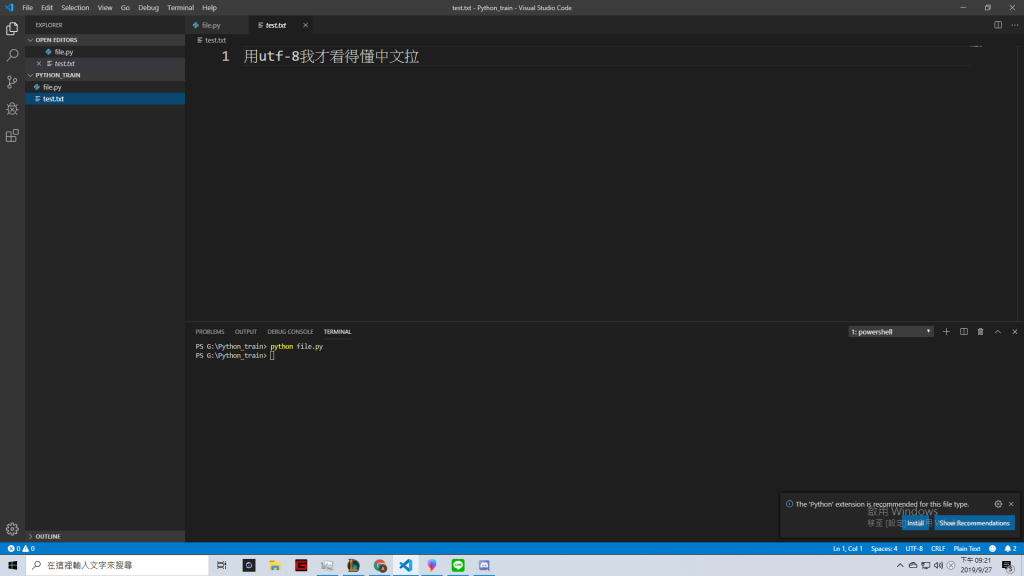This screenshot has height=576, width=1024.
Task: Click the Windows taskbar search box
Action: pos(117,566)
